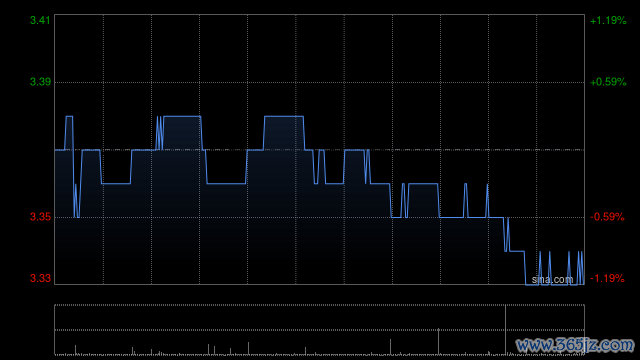Open the sina.com watermark link
The image size is (640, 360).
(x=552, y=280)
